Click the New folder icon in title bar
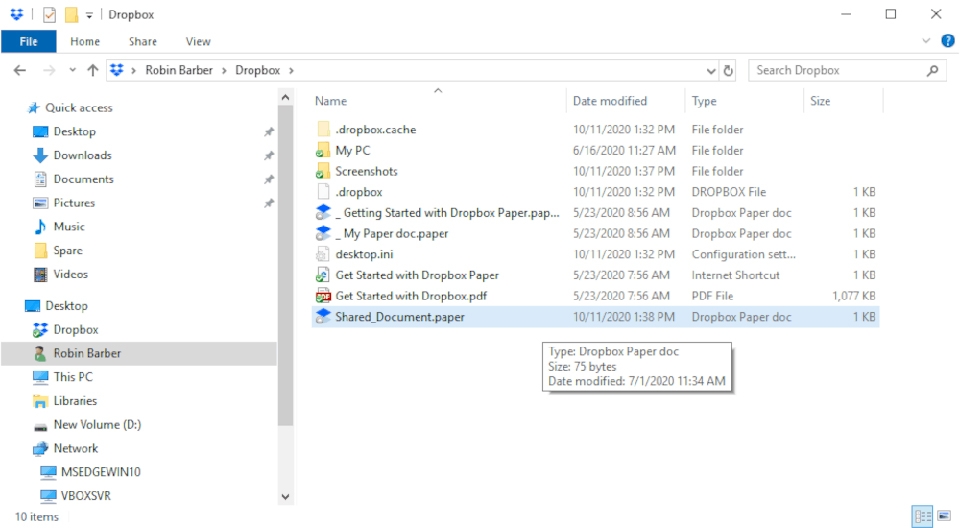Image resolution: width=960 pixels, height=528 pixels. 72,14
